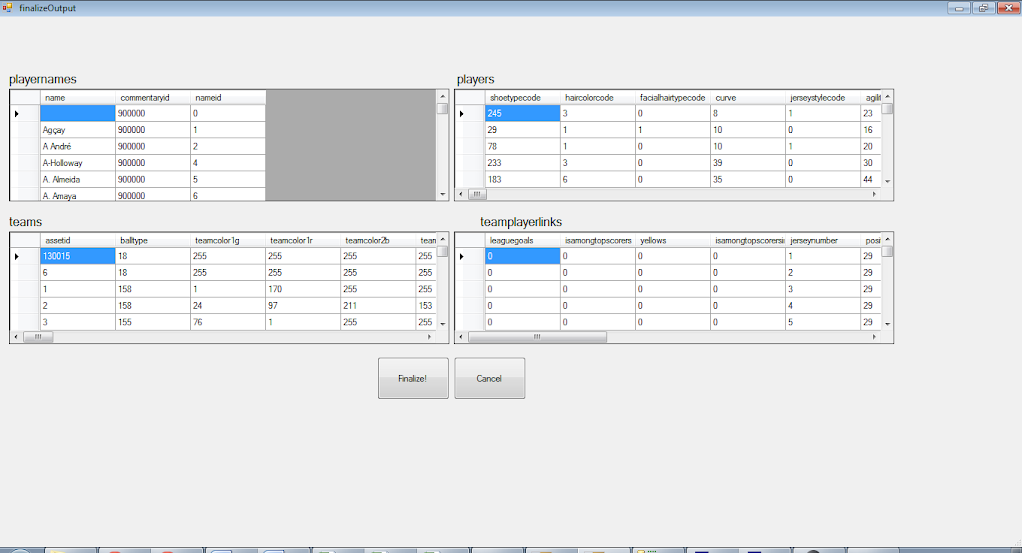This screenshot has height=553, width=1022.
Task: Click the right arrow of teams horizontal scrollbar
Action: 430,337
